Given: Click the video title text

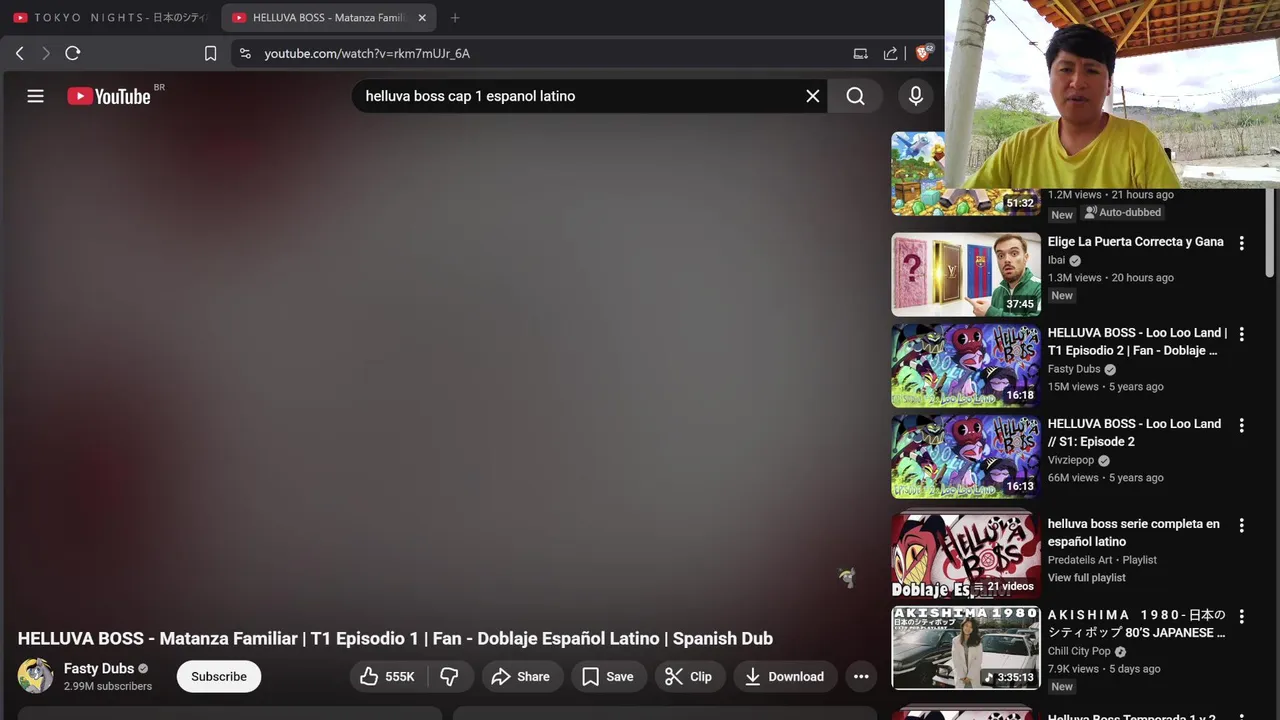Looking at the screenshot, I should 395,638.
